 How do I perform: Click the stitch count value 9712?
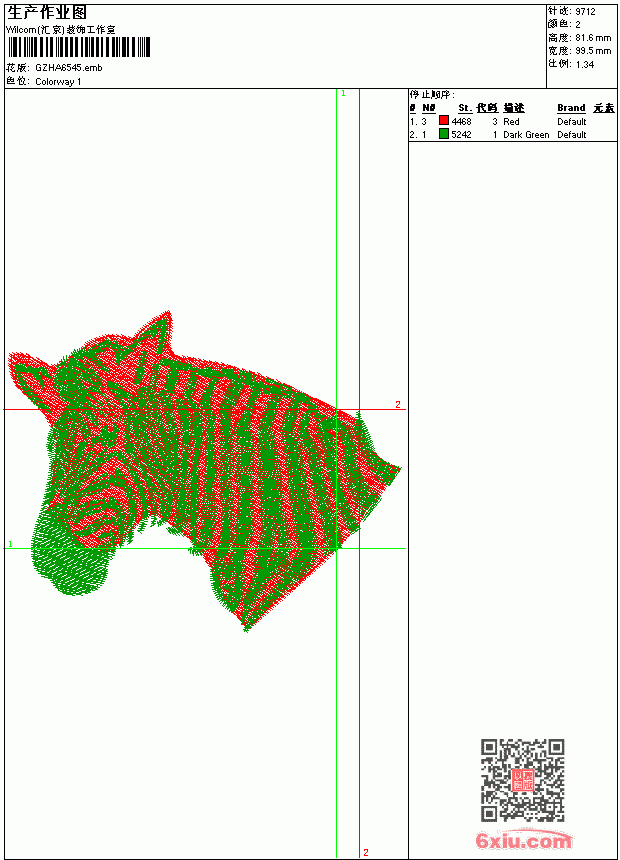(585, 12)
